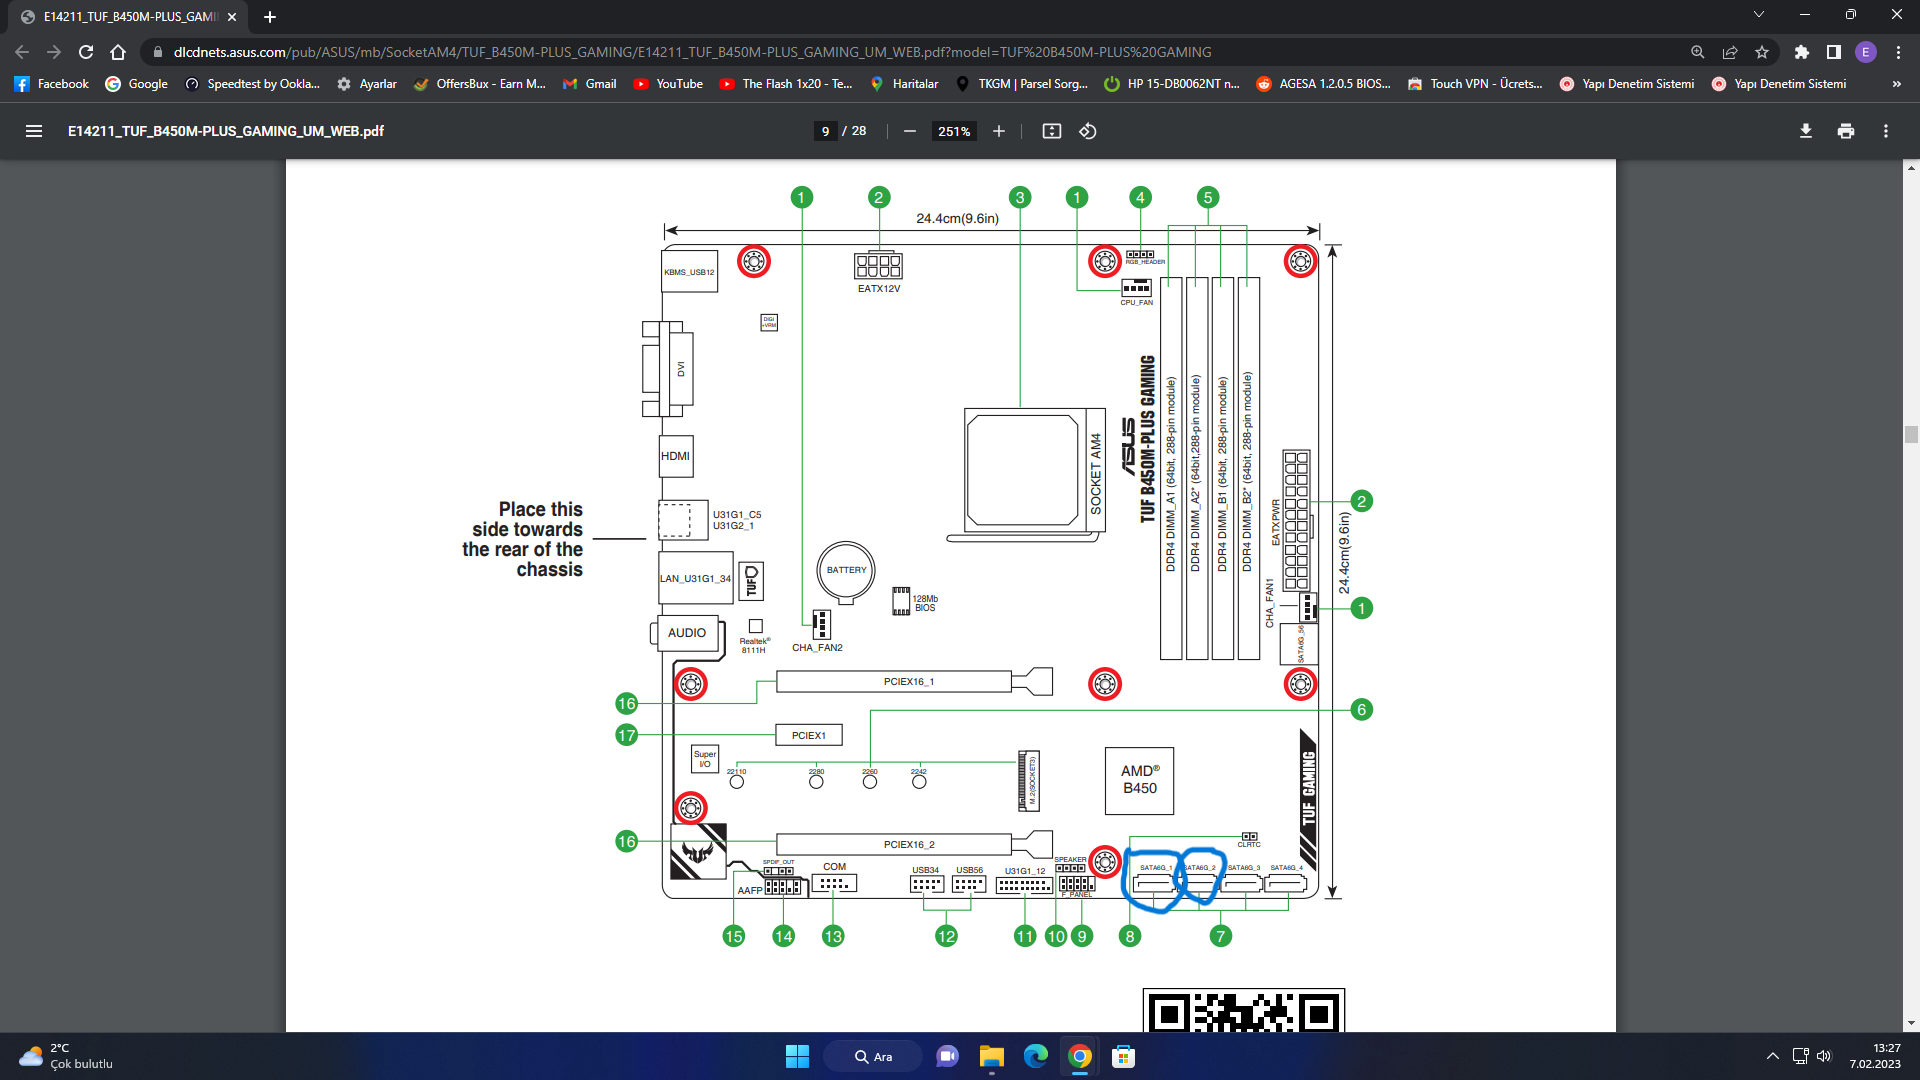Click the fit-to-page view icon

pyautogui.click(x=1051, y=131)
